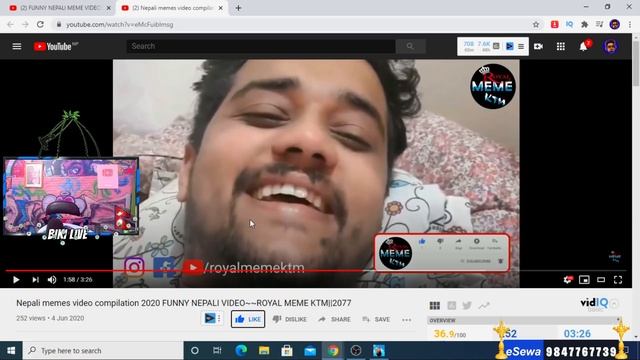Close the Nepali memes video compilation tab

click(x=221, y=8)
